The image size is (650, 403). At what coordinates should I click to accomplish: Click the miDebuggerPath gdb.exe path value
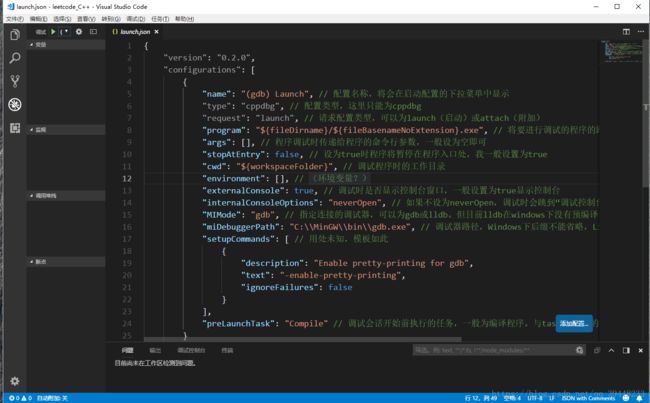350,227
